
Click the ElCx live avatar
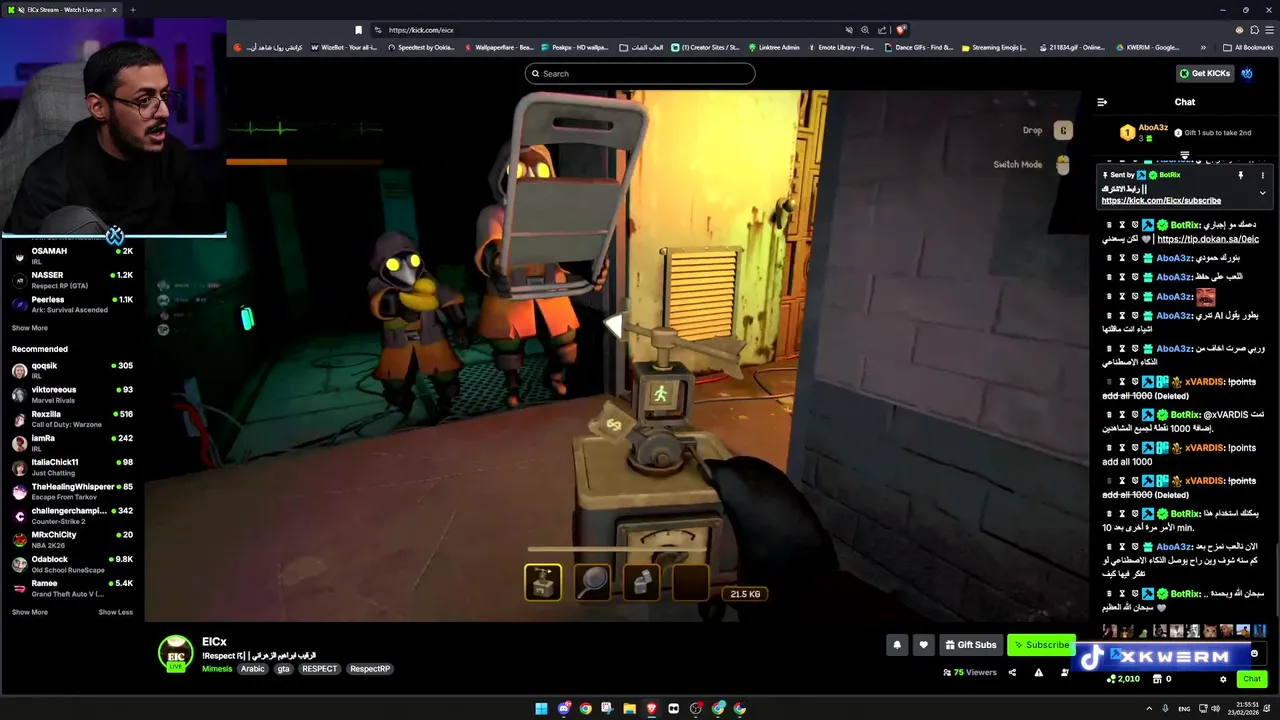176,653
